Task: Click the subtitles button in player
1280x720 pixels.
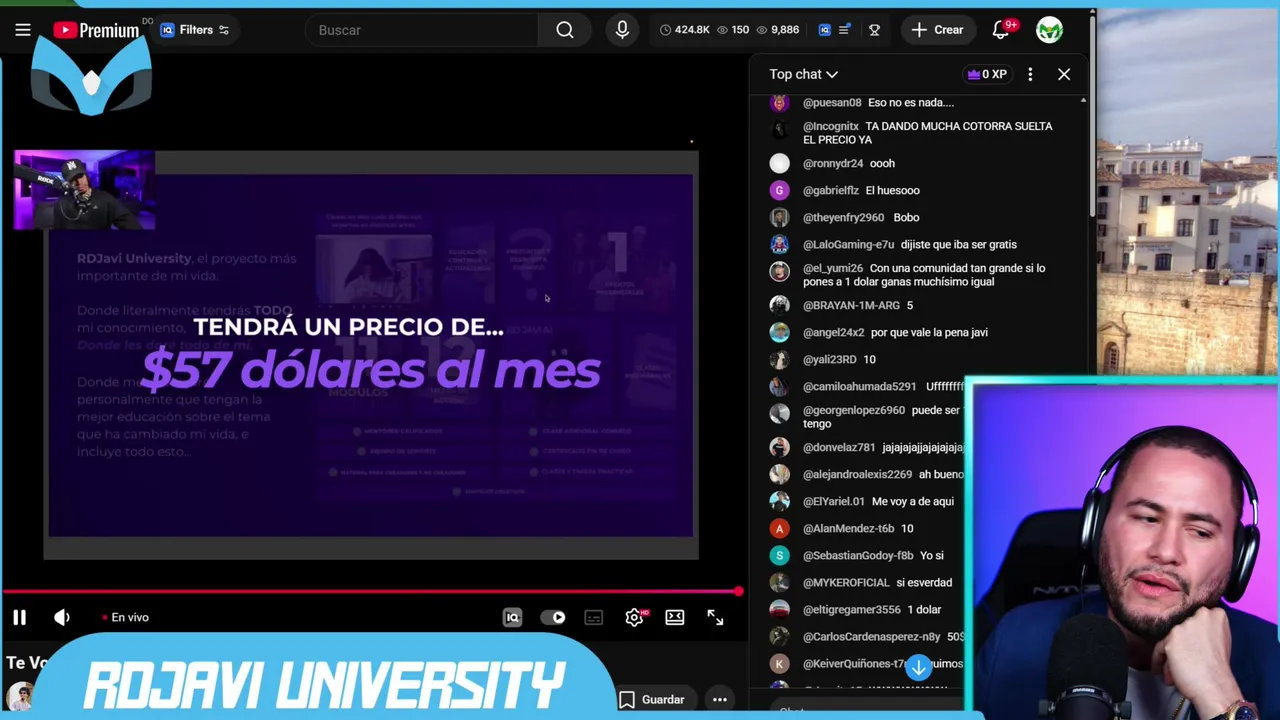Action: 594,617
